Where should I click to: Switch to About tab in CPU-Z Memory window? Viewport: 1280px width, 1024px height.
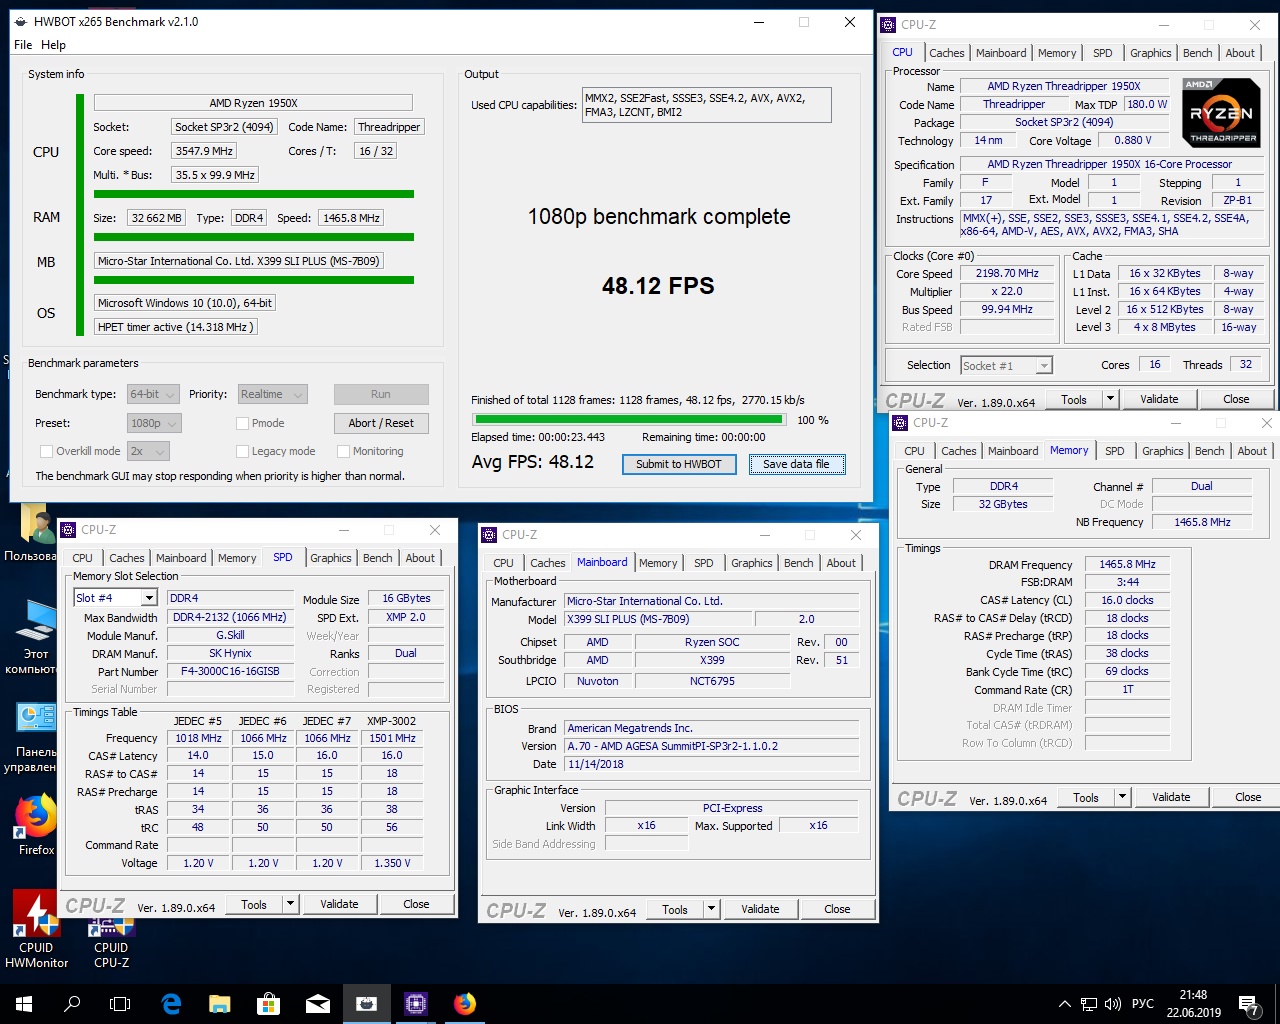(1252, 451)
